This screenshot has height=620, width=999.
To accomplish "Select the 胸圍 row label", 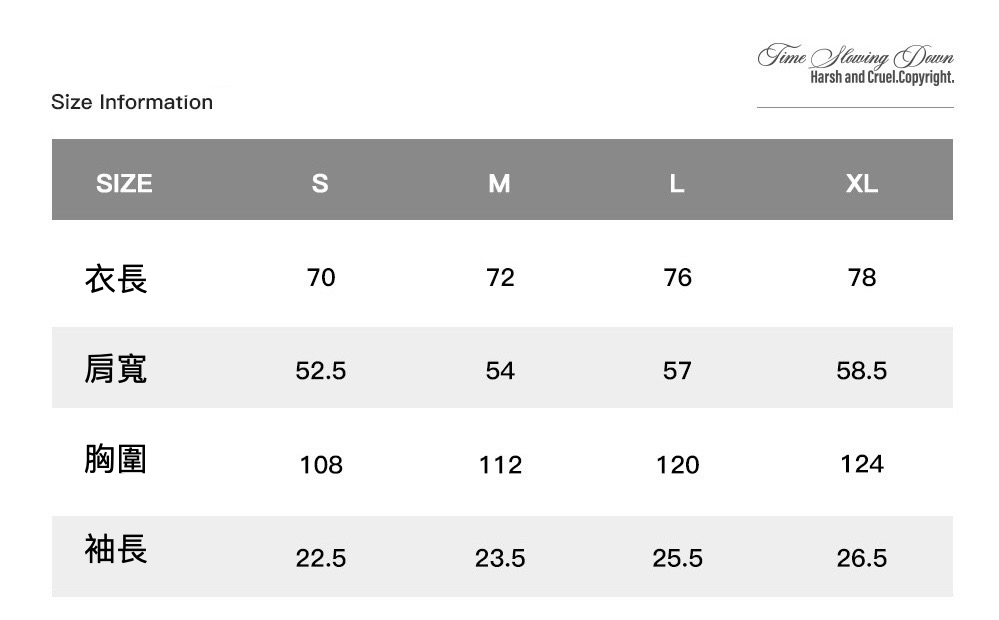I will (116, 460).
